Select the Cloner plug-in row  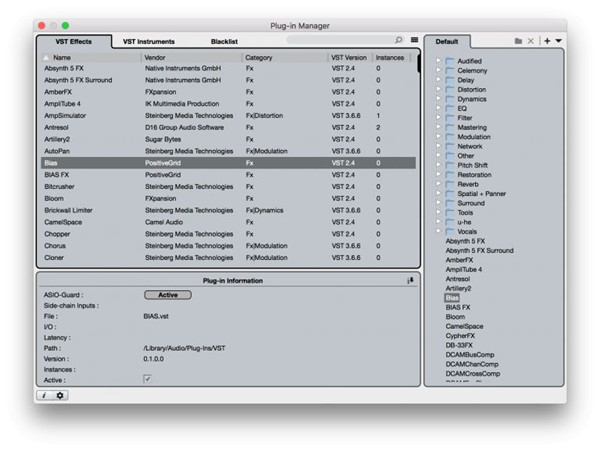pyautogui.click(x=228, y=257)
